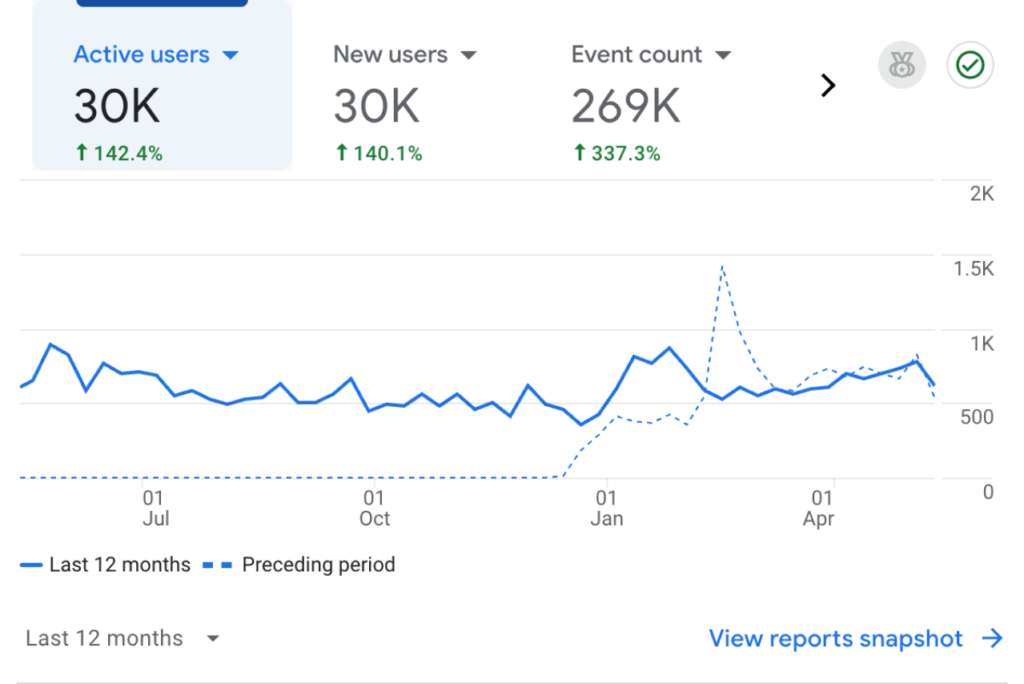Click the gray medal badge icon
The height and width of the screenshot is (684, 1024).
point(901,66)
